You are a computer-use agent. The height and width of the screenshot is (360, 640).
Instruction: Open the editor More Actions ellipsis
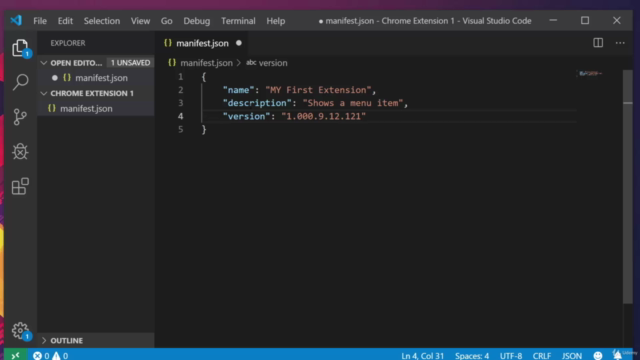click(620, 43)
